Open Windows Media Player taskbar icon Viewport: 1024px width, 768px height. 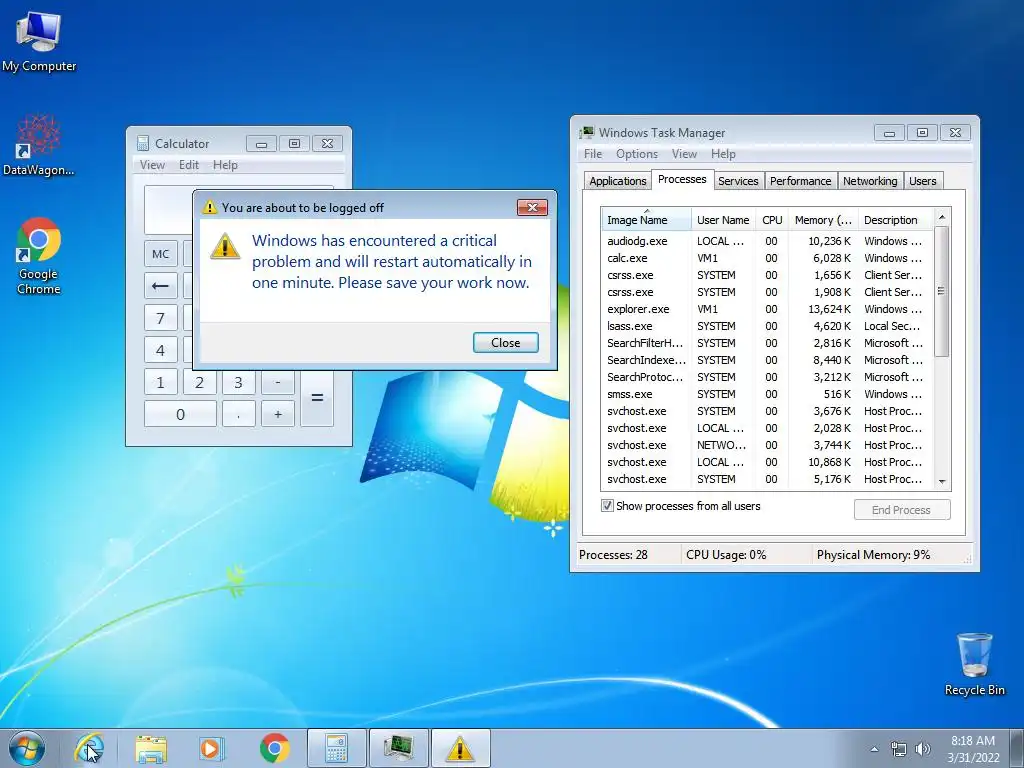tap(212, 748)
